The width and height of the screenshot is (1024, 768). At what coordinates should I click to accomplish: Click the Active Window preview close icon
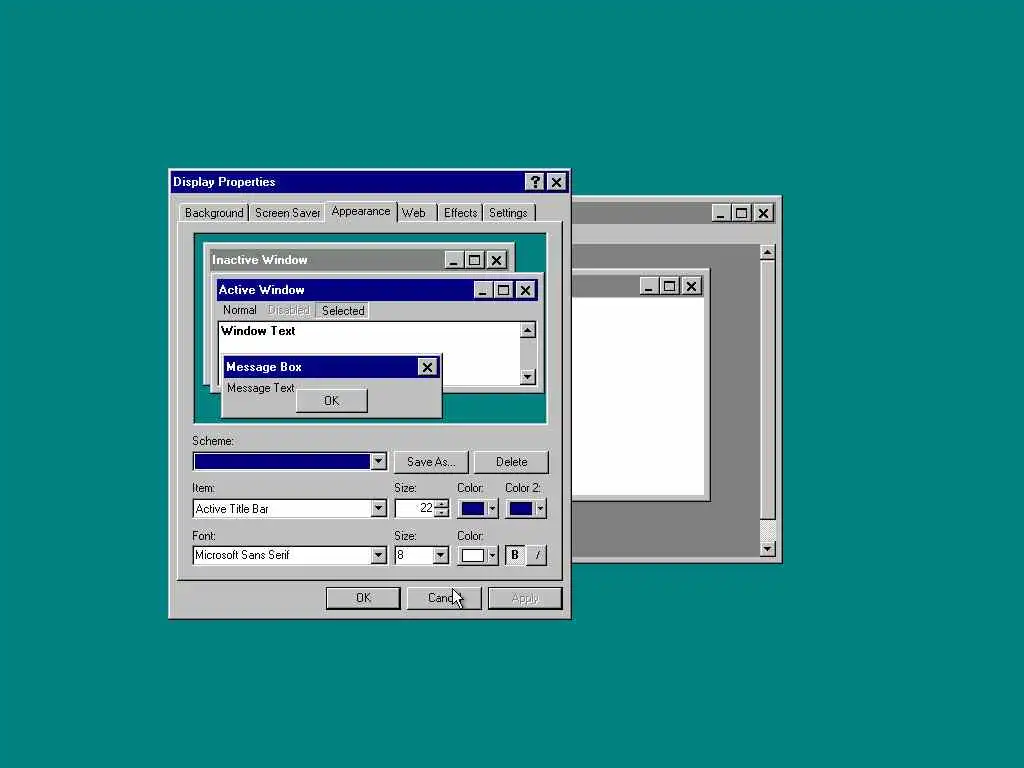click(525, 290)
